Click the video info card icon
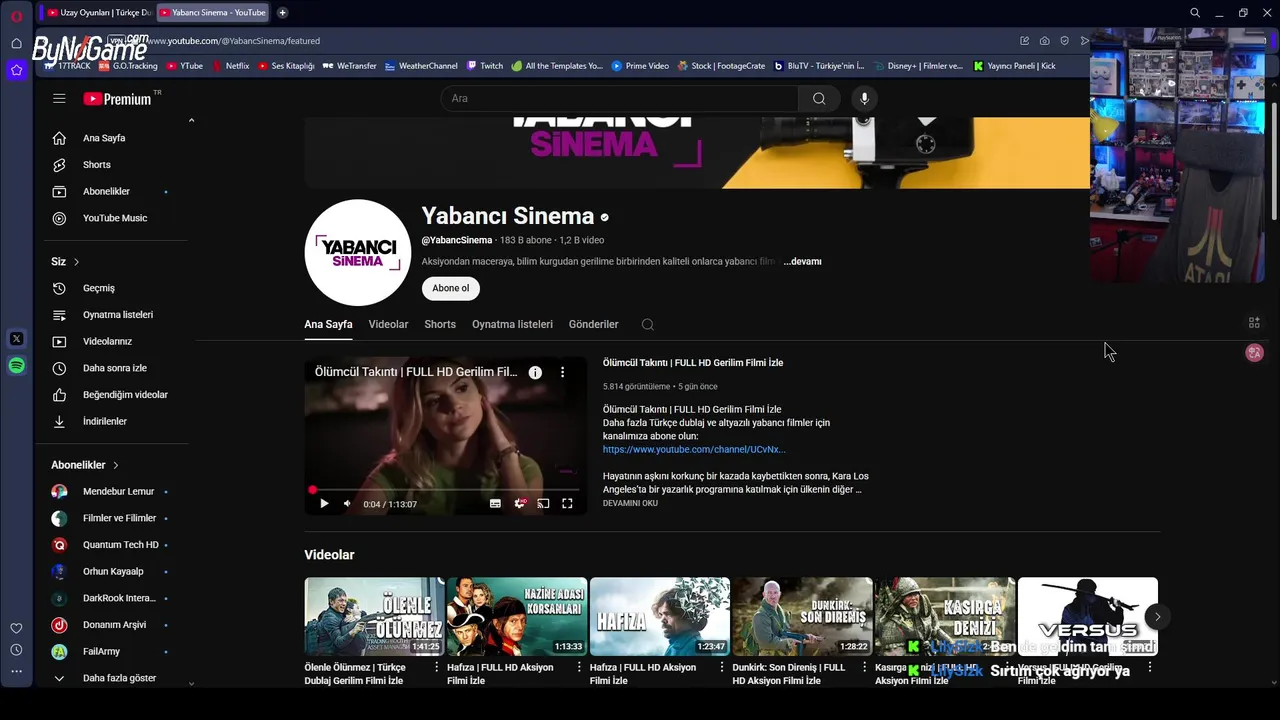Image resolution: width=1280 pixels, height=720 pixels. coord(535,372)
